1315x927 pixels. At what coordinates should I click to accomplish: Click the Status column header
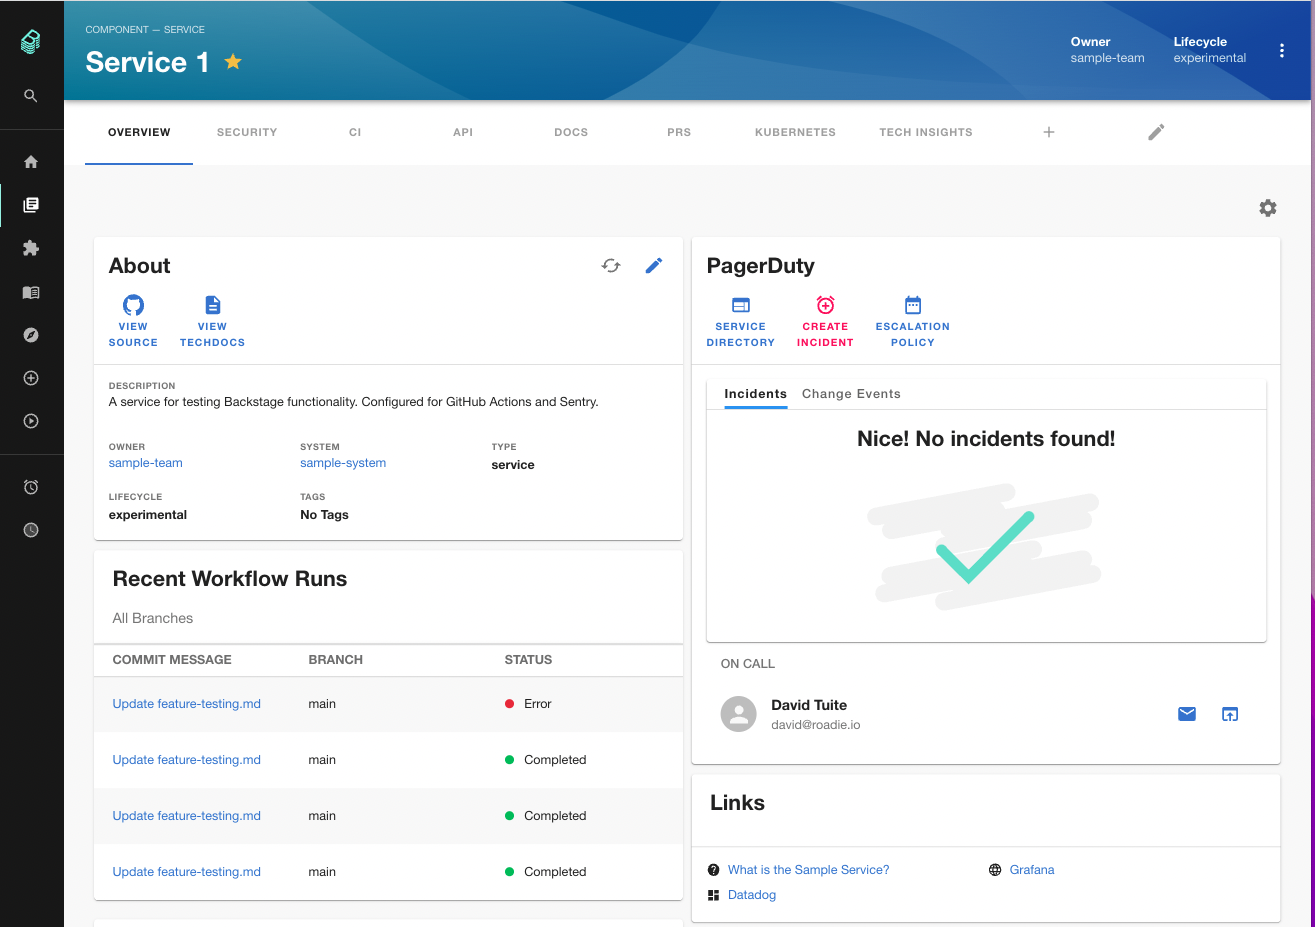coord(528,660)
